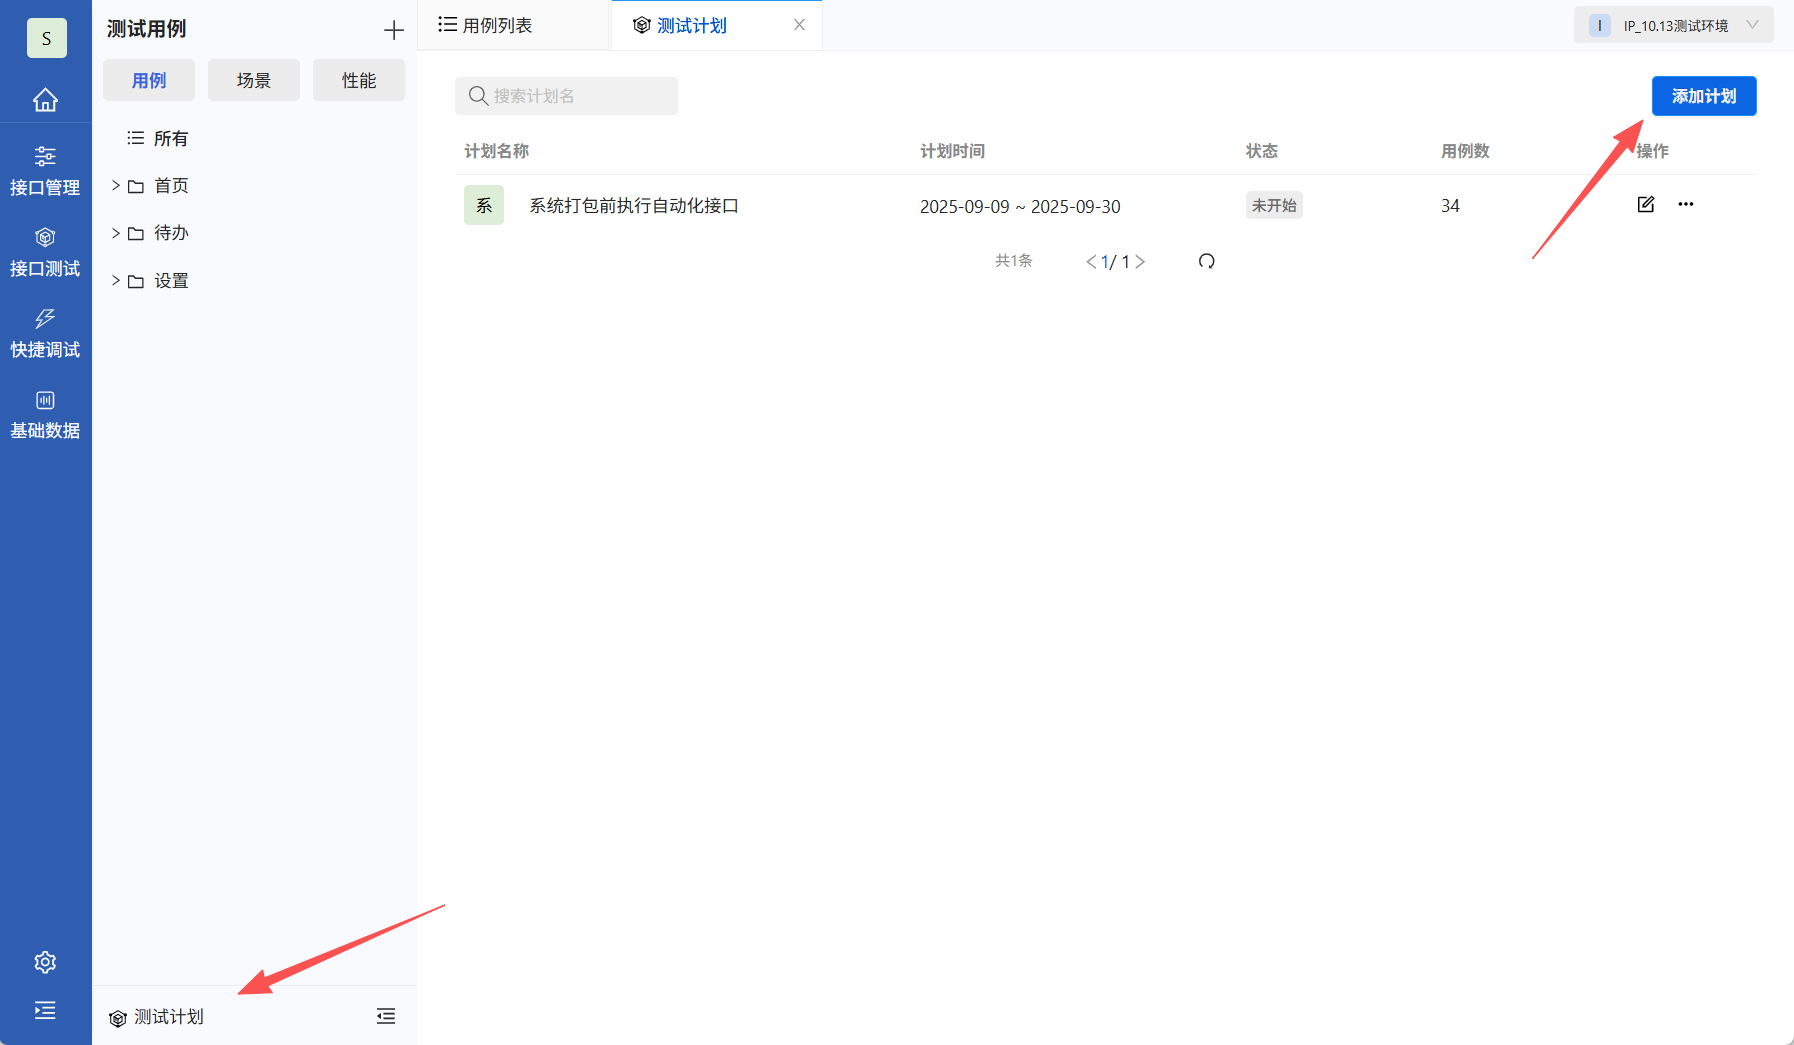Click the edit pencil icon for the plan

pyautogui.click(x=1646, y=204)
